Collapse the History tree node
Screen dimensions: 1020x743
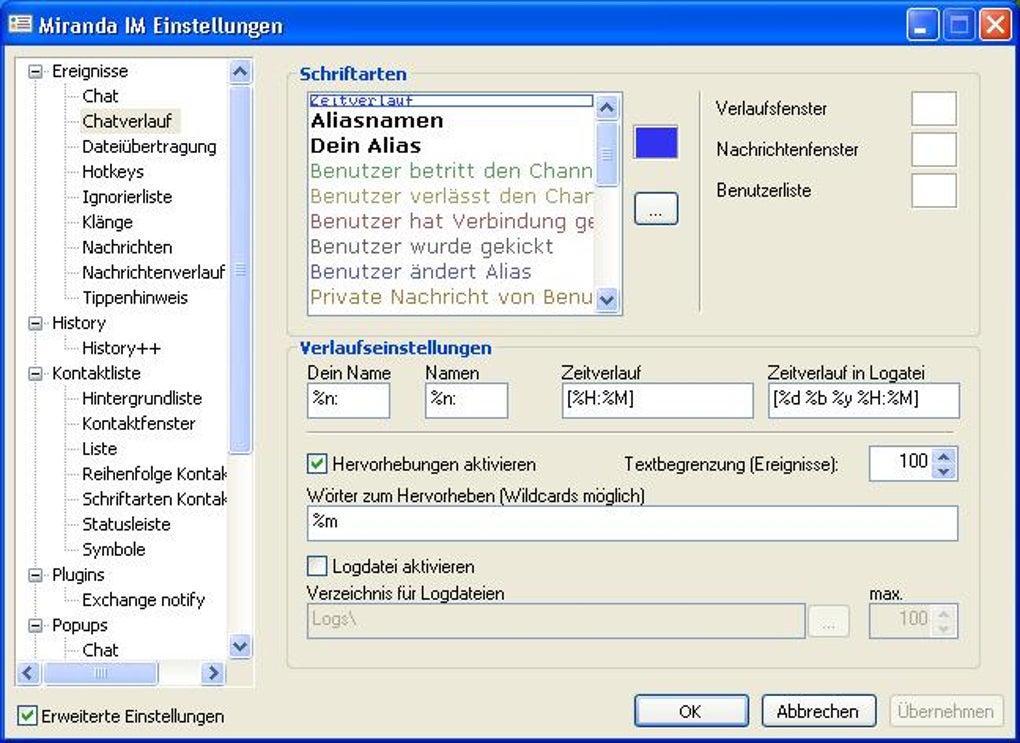coord(36,323)
